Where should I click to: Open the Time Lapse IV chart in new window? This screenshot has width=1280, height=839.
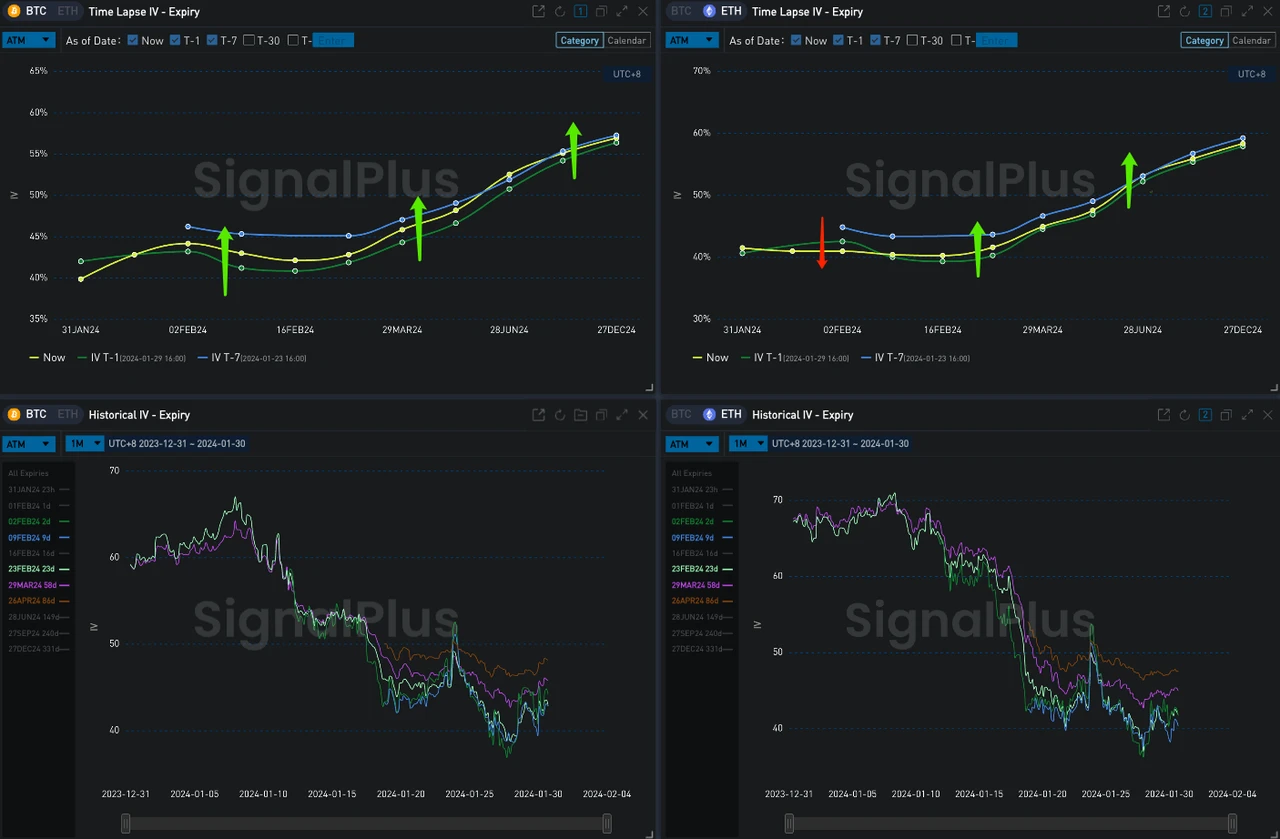tap(537, 11)
